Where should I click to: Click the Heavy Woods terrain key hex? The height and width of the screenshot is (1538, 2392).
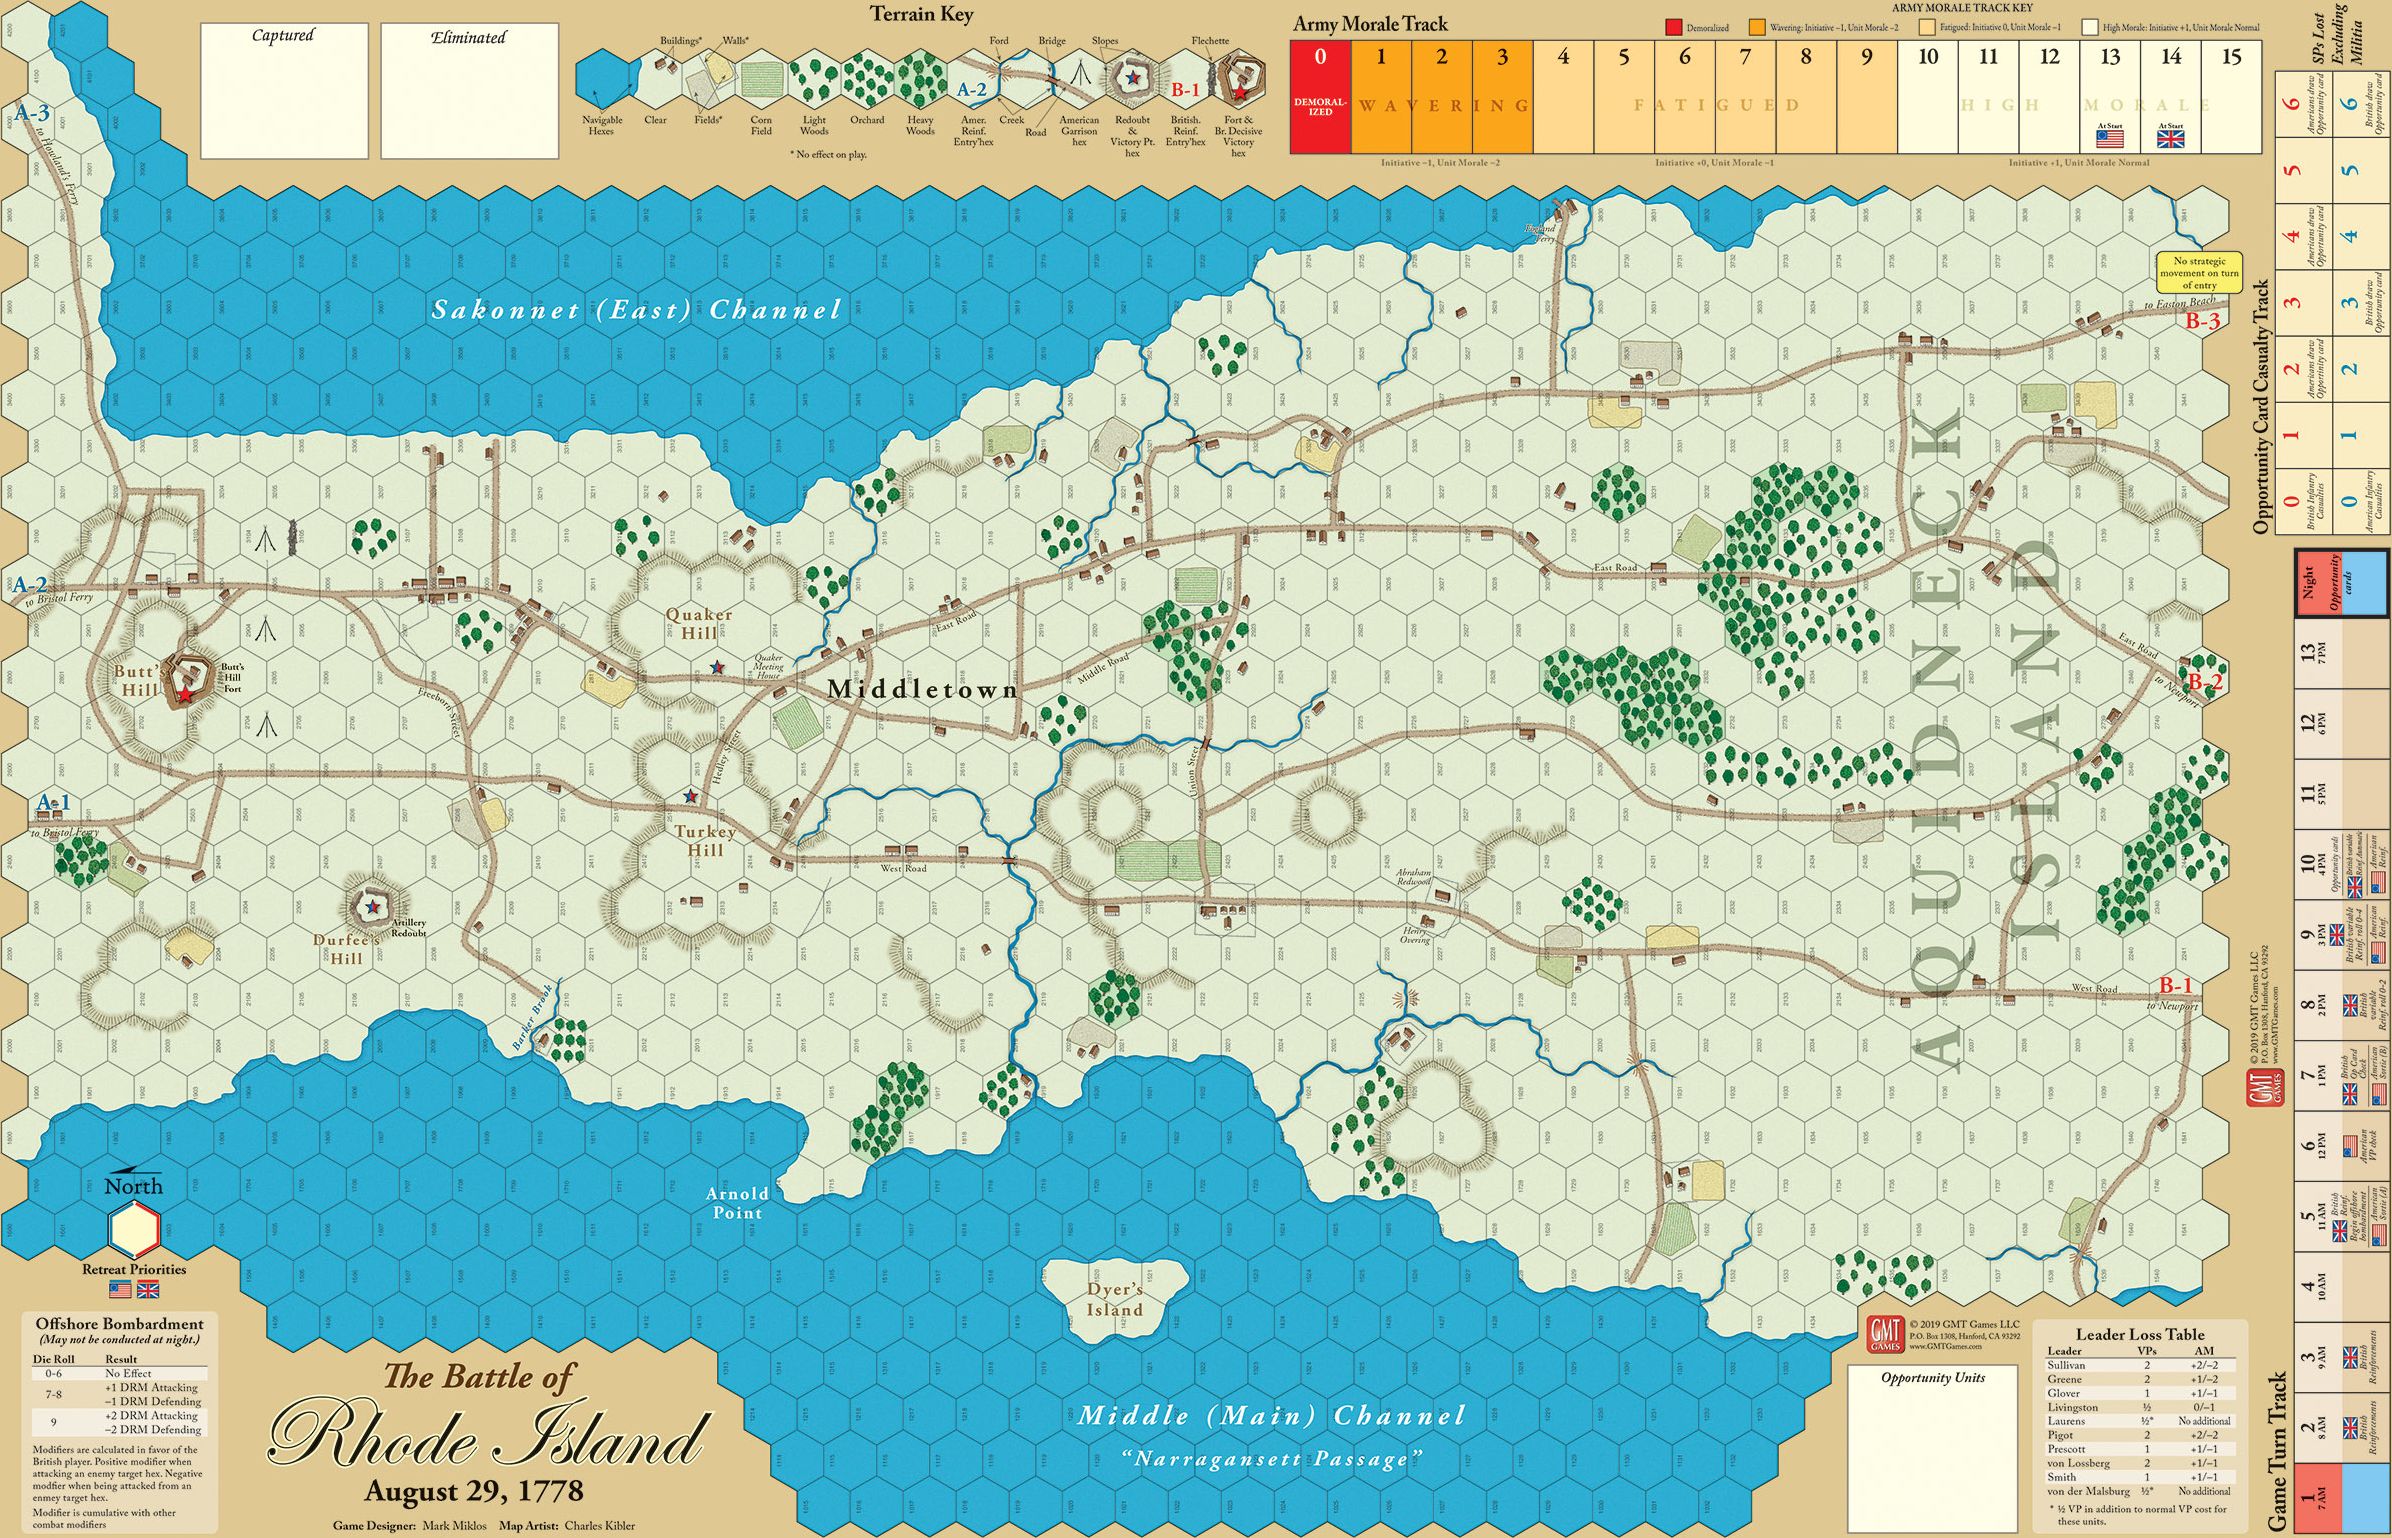[x=920, y=79]
